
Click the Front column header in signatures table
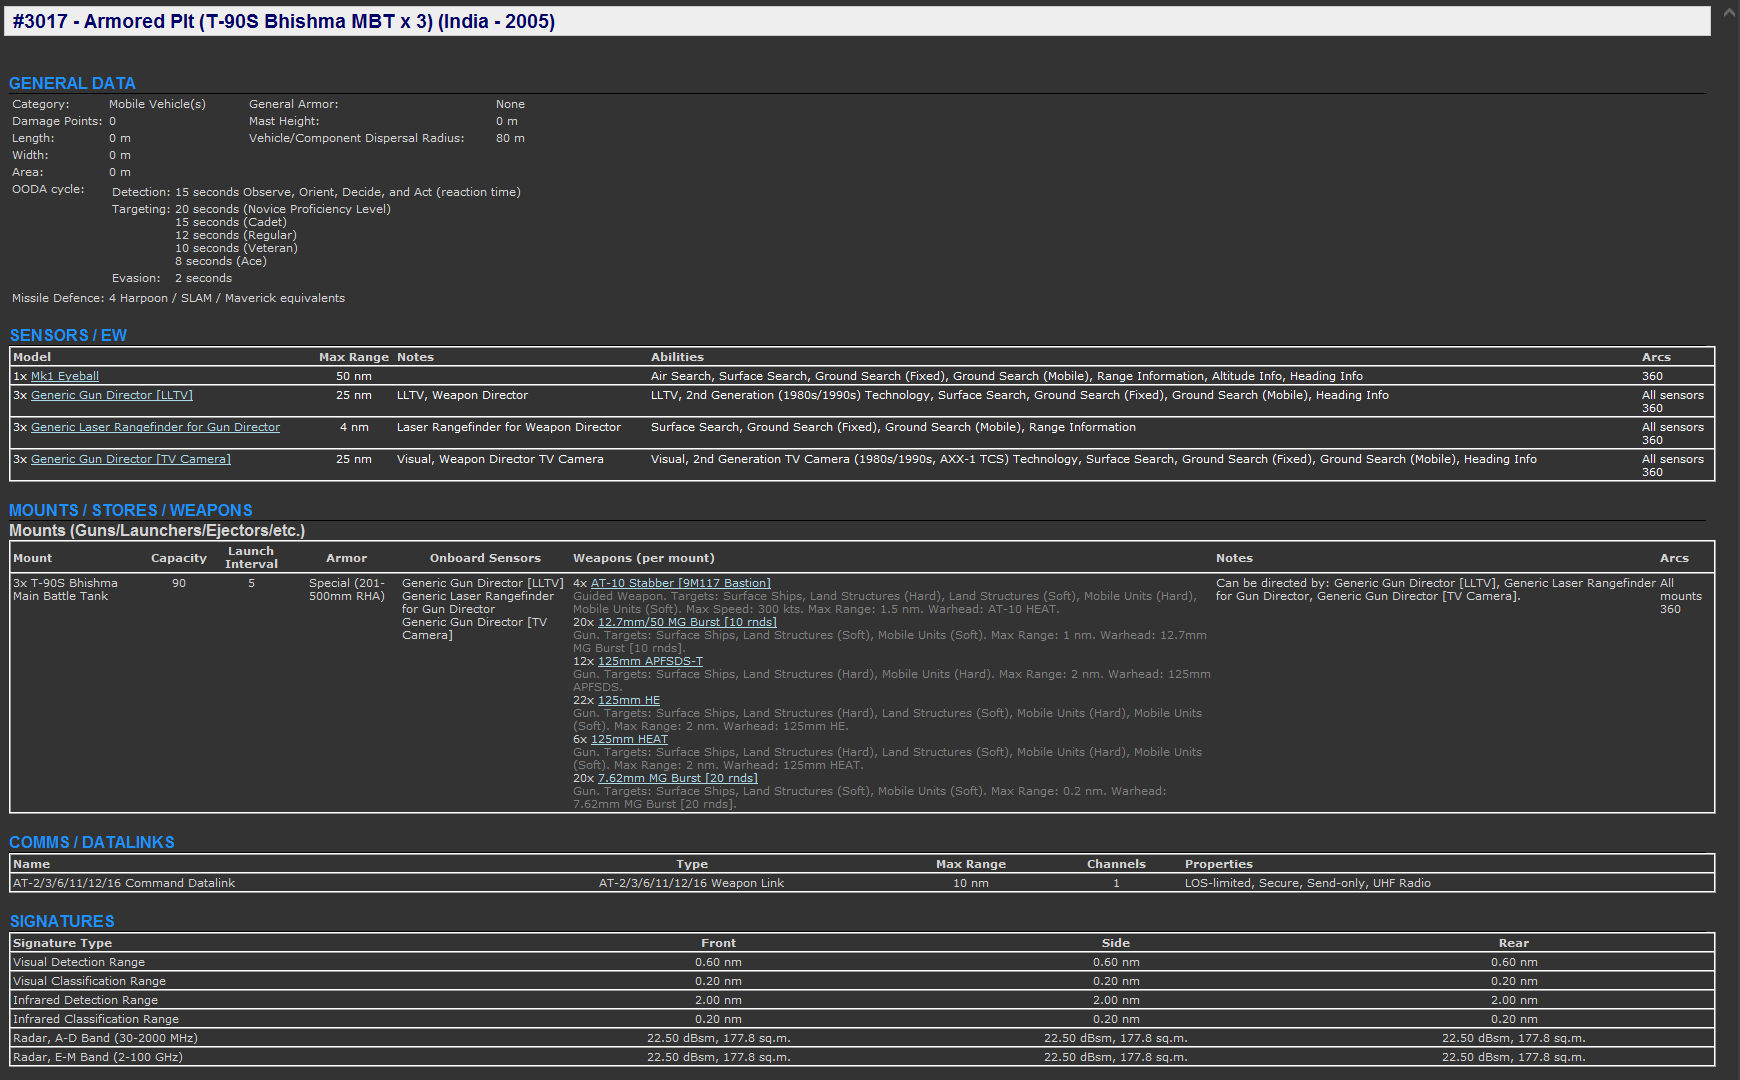click(718, 943)
